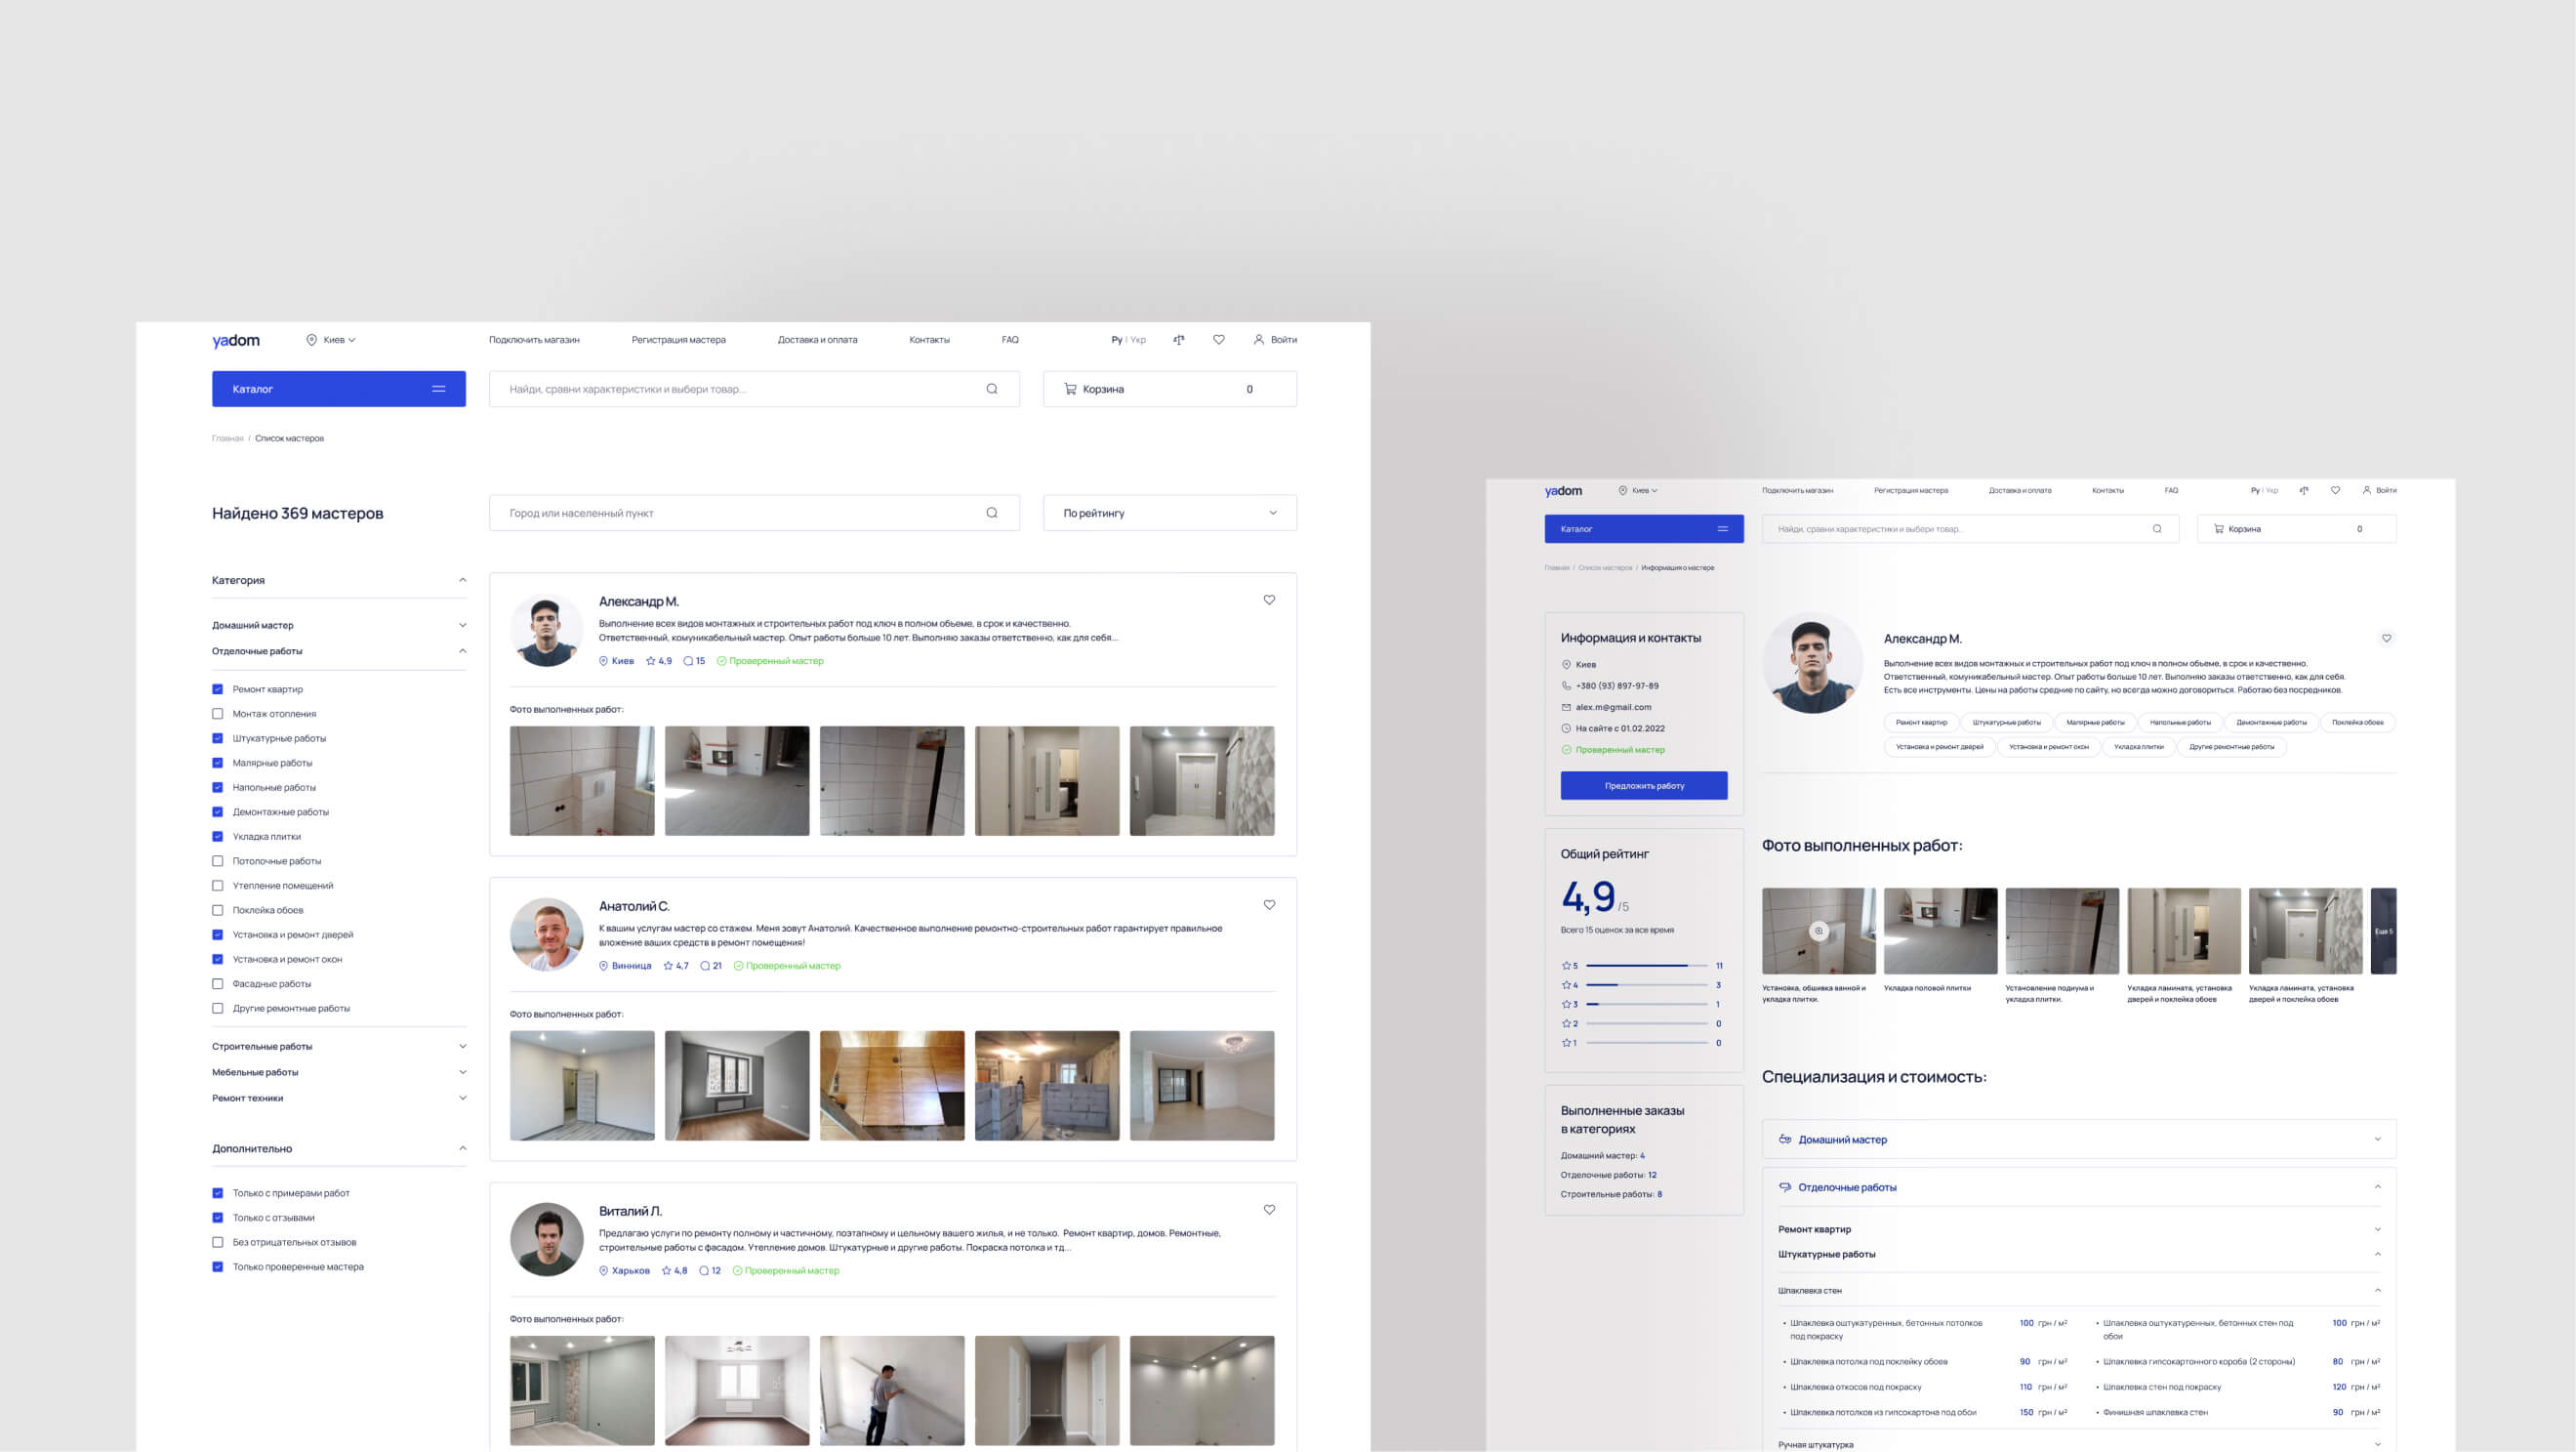The width and height of the screenshot is (2576, 1452).
Task: Open favorites heart icon in left header
Action: pyautogui.click(x=1218, y=340)
